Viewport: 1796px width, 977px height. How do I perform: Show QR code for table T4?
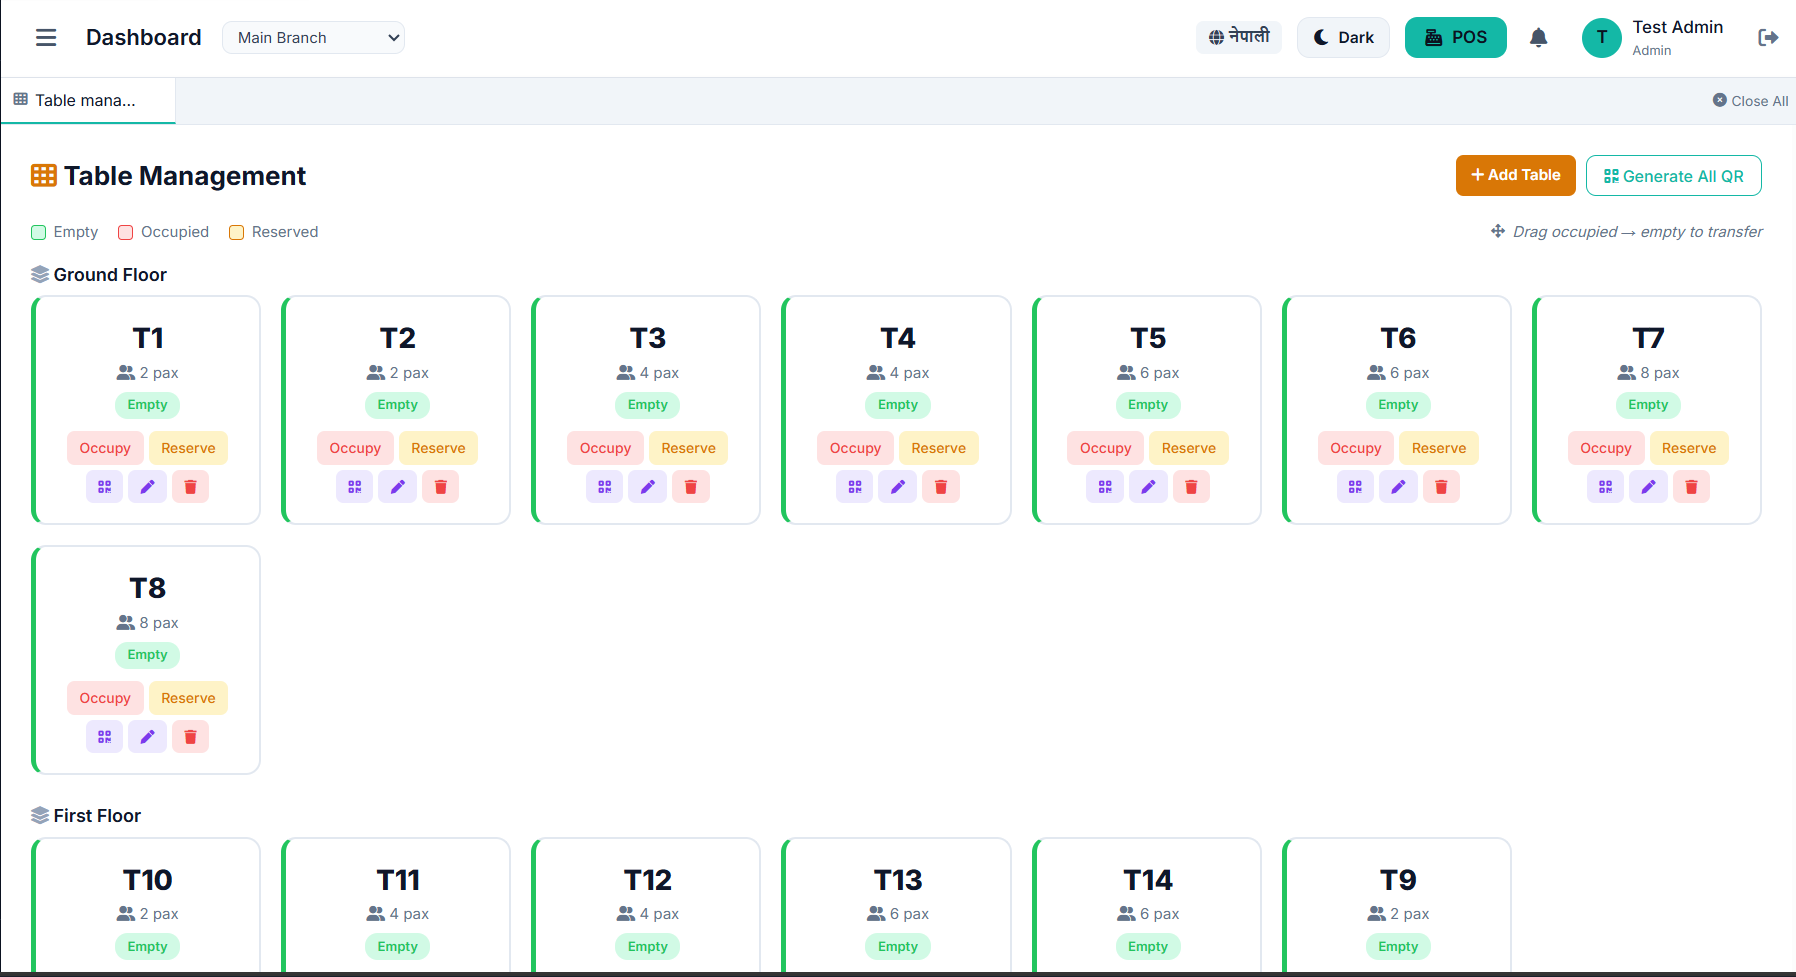(855, 487)
